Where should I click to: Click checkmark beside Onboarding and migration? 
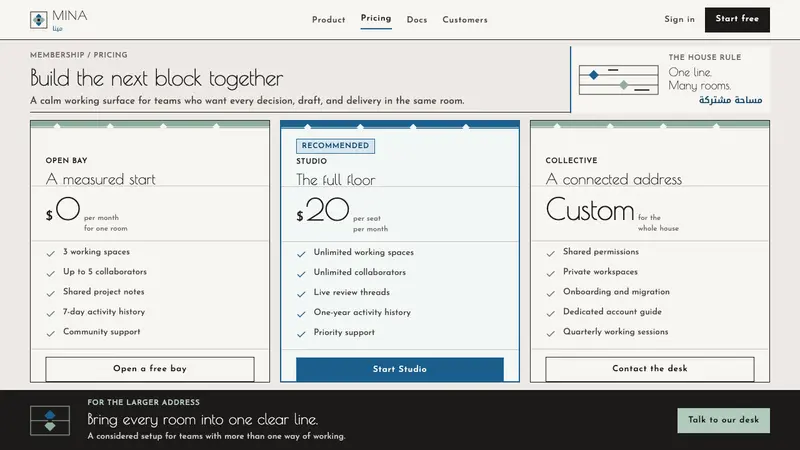click(x=551, y=293)
